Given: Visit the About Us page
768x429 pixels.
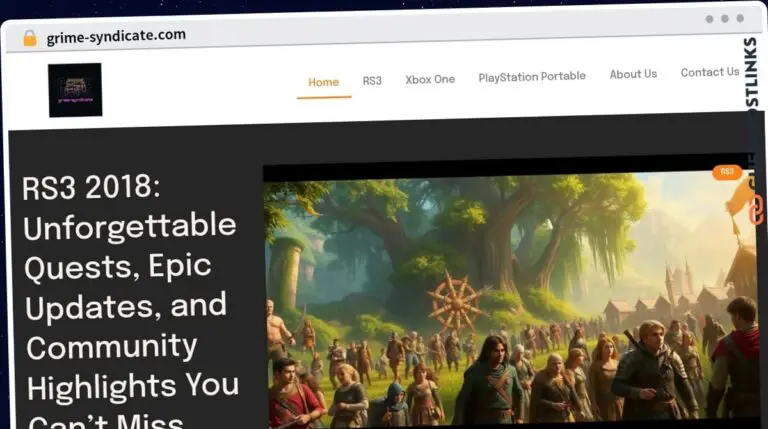Looking at the screenshot, I should click(633, 74).
